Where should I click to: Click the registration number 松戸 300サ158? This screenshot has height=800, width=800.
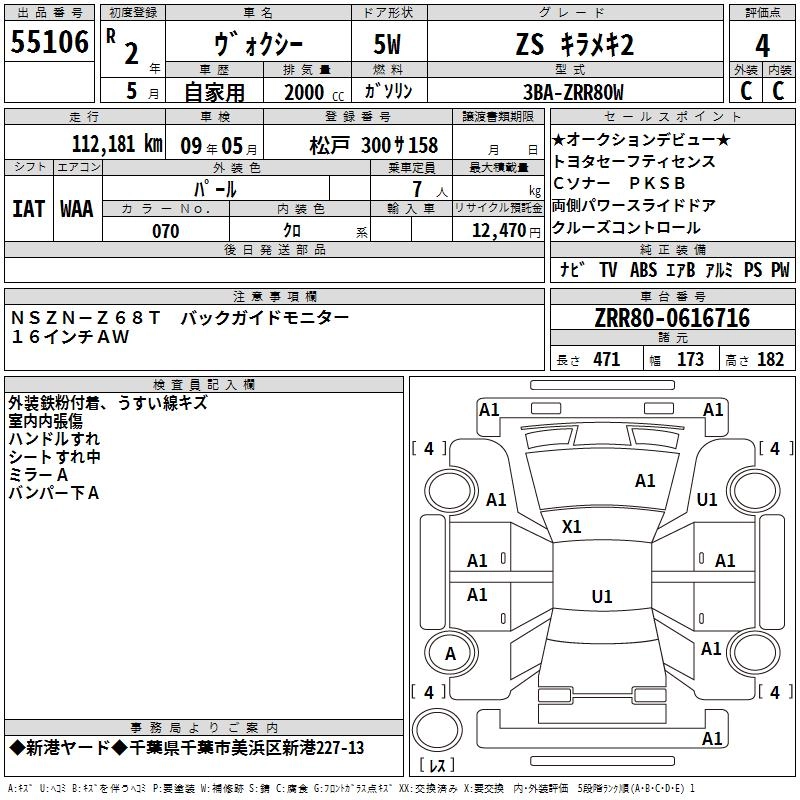(373, 145)
